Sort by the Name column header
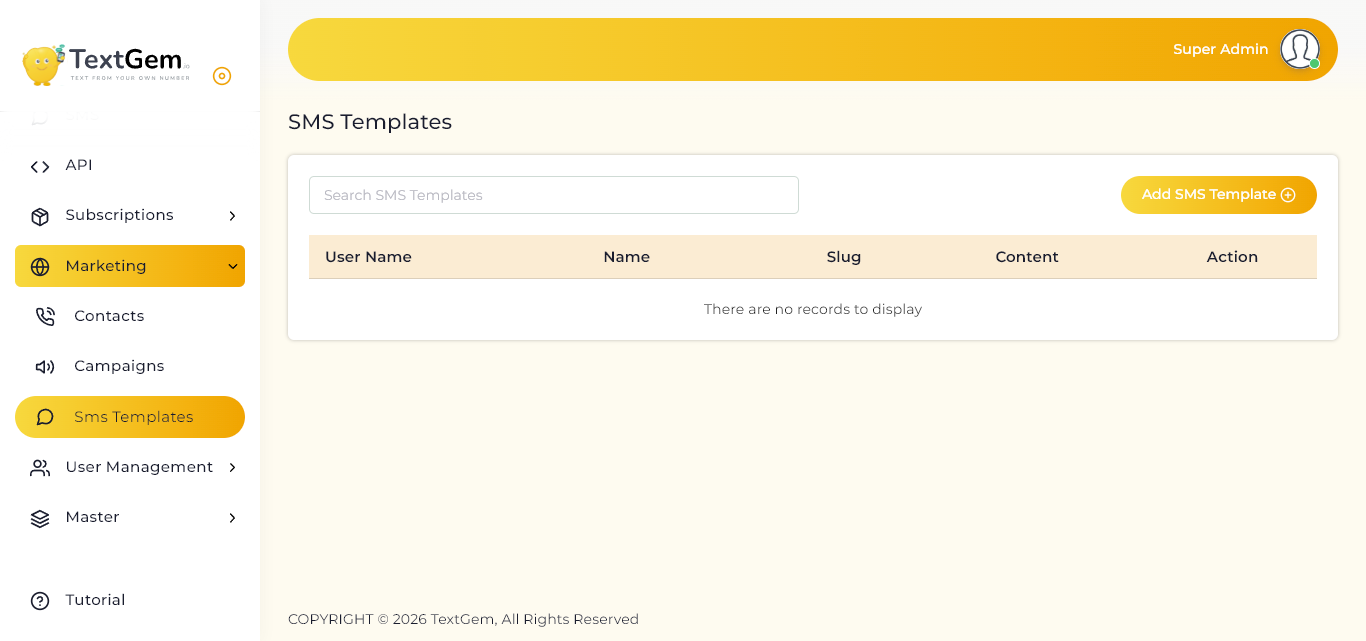The width and height of the screenshot is (1366, 641). pos(627,257)
